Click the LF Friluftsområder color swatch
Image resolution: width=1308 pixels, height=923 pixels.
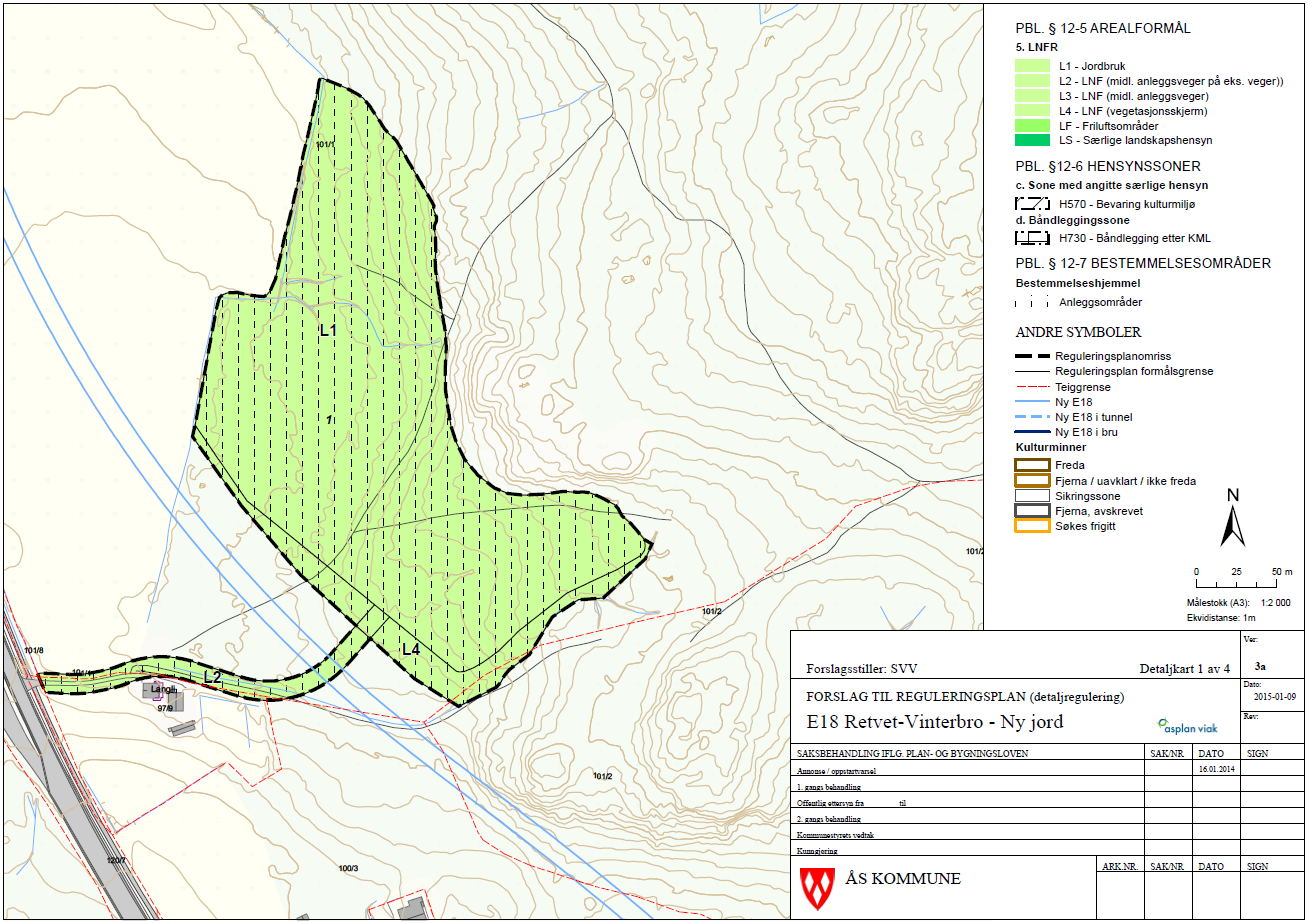(1031, 126)
